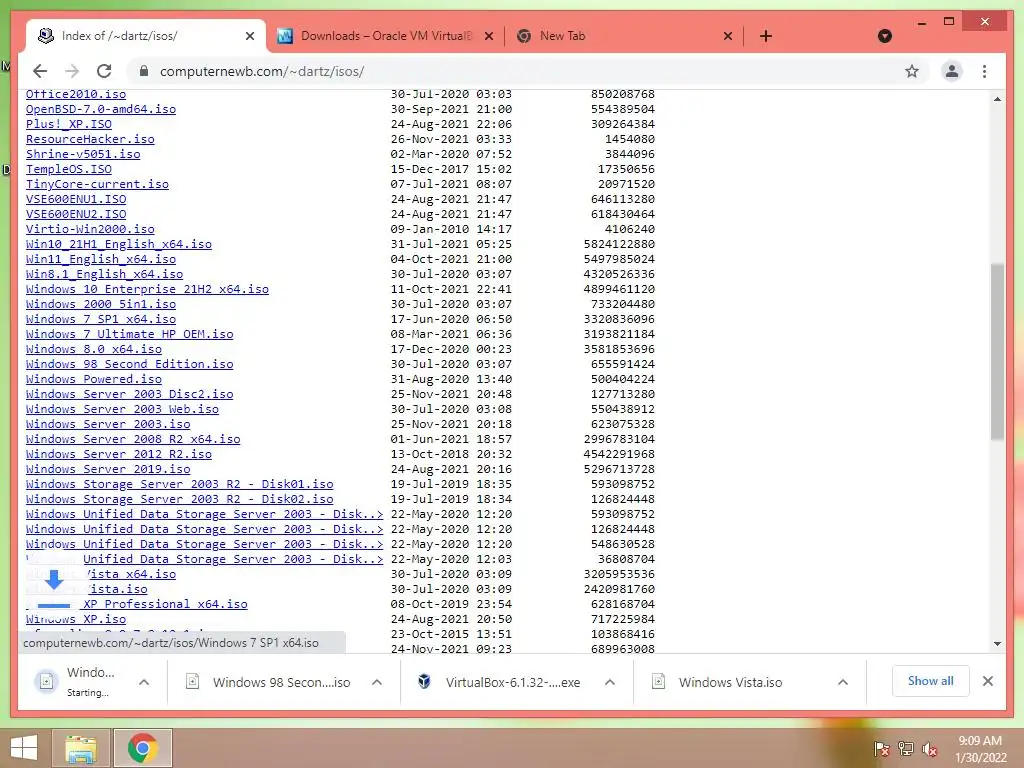Open the TempleOS.ISO link
The image size is (1024, 768).
pos(69,169)
